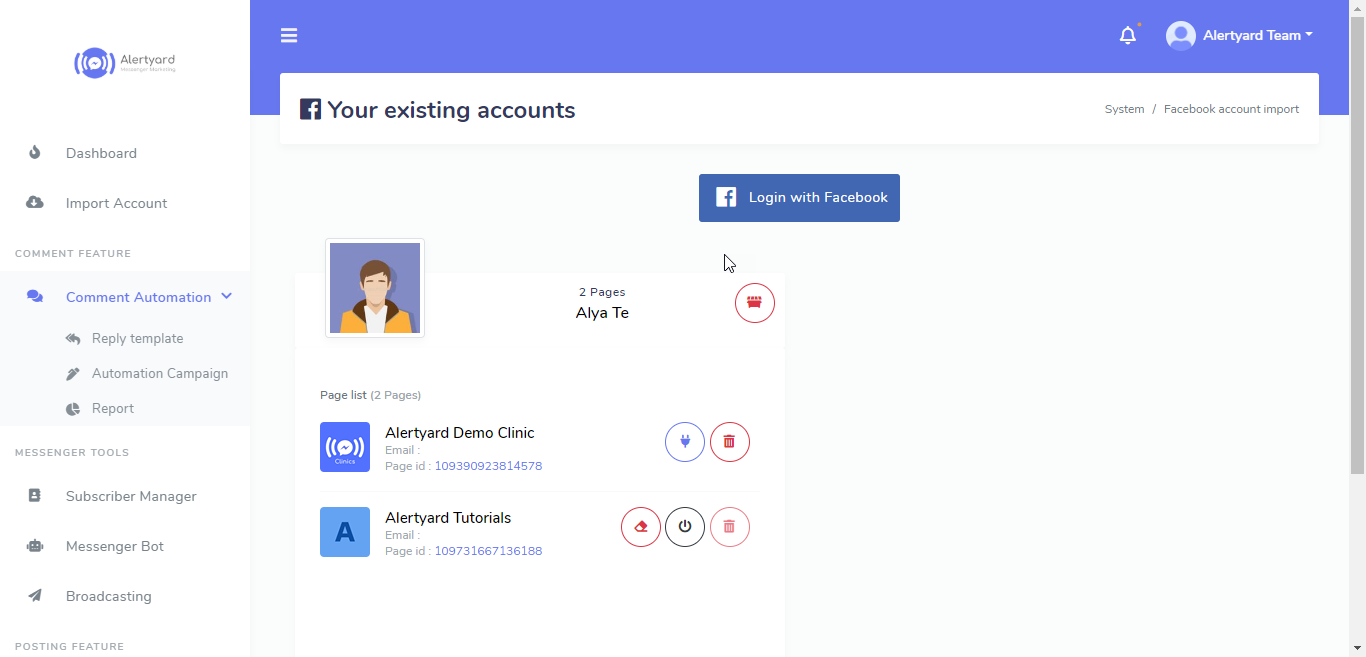
Task: Enable bot connection plug for Demo Clinic
Action: pos(685,441)
